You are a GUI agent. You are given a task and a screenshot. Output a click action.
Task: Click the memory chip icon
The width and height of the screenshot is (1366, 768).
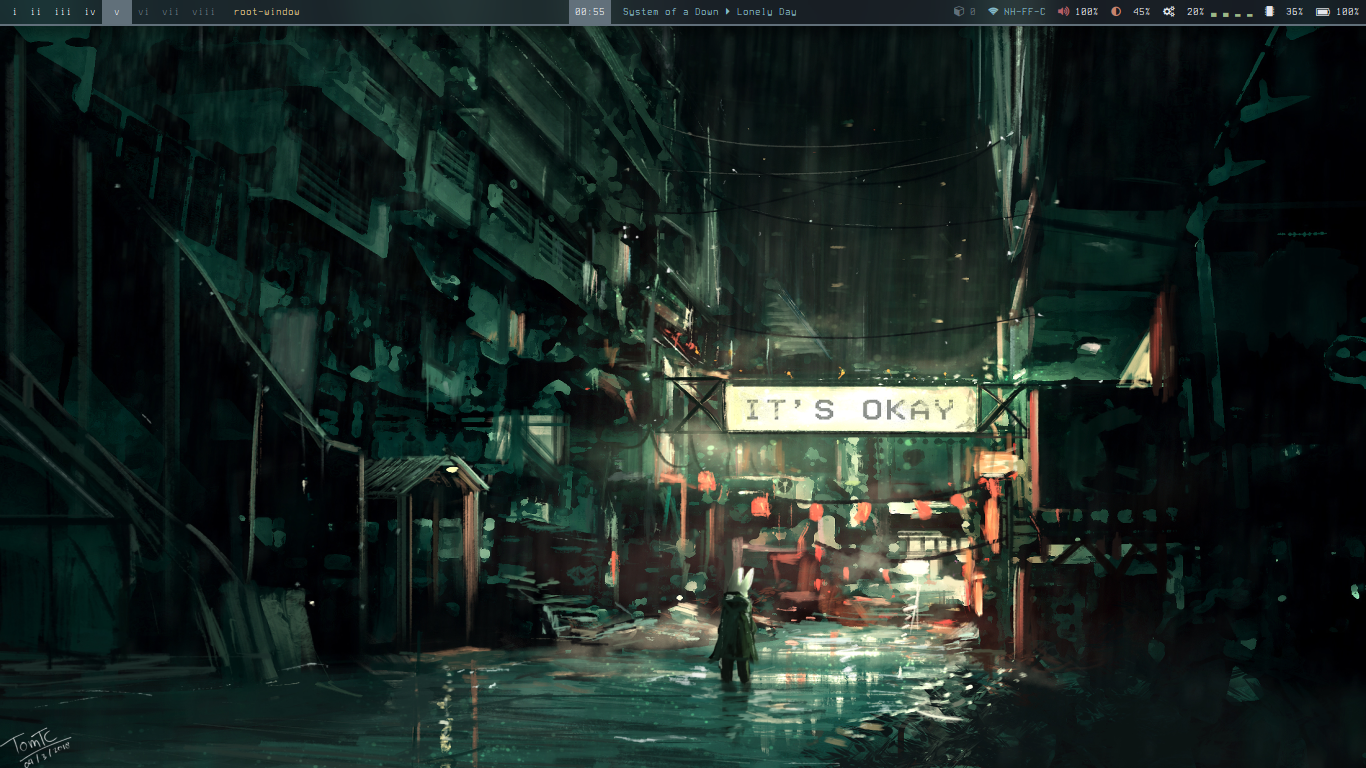point(1269,12)
